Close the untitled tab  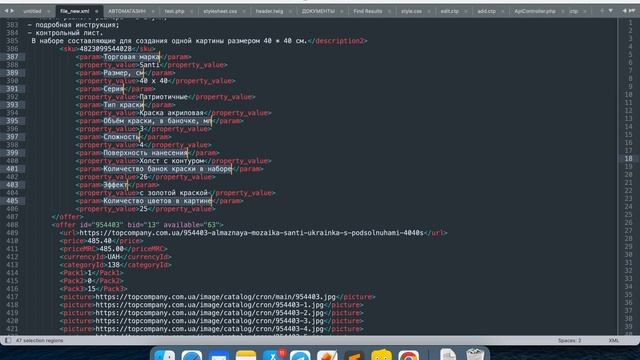(49, 11)
